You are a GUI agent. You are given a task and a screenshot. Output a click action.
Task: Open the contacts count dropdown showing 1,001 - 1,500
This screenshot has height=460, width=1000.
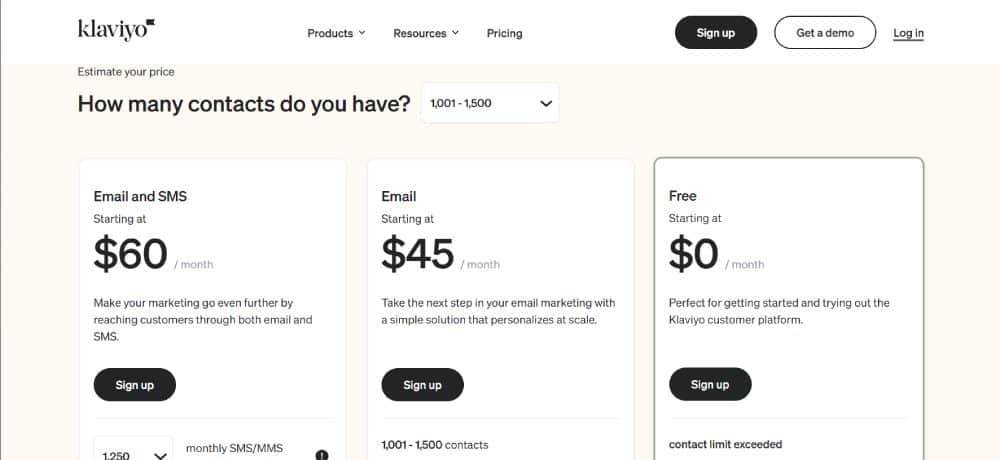pos(490,103)
